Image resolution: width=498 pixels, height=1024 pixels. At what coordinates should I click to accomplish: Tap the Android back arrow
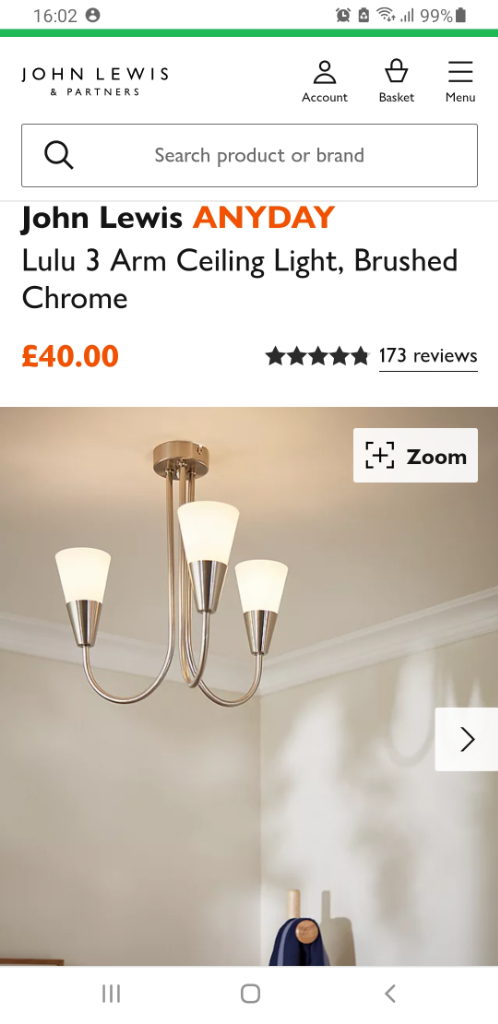[x=390, y=994]
